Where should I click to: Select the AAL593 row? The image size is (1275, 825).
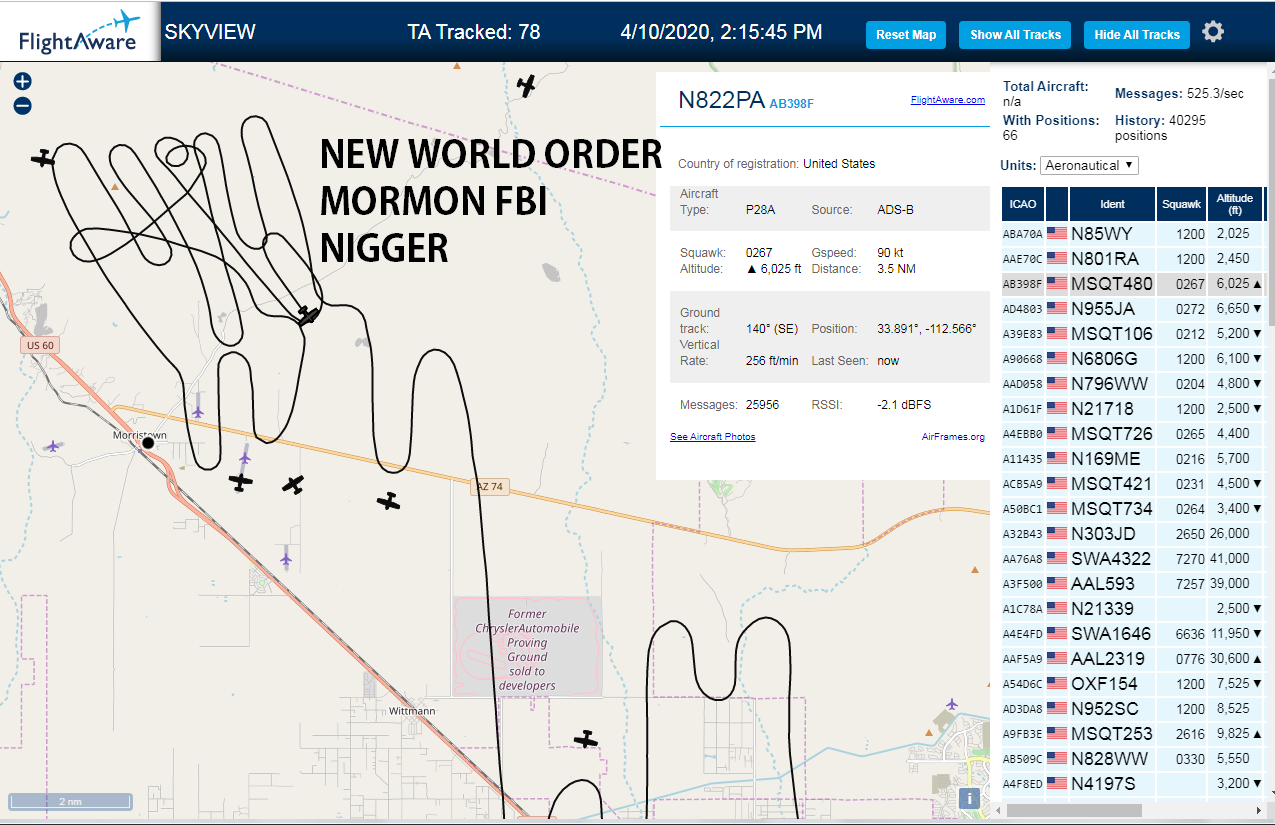tap(1133, 584)
